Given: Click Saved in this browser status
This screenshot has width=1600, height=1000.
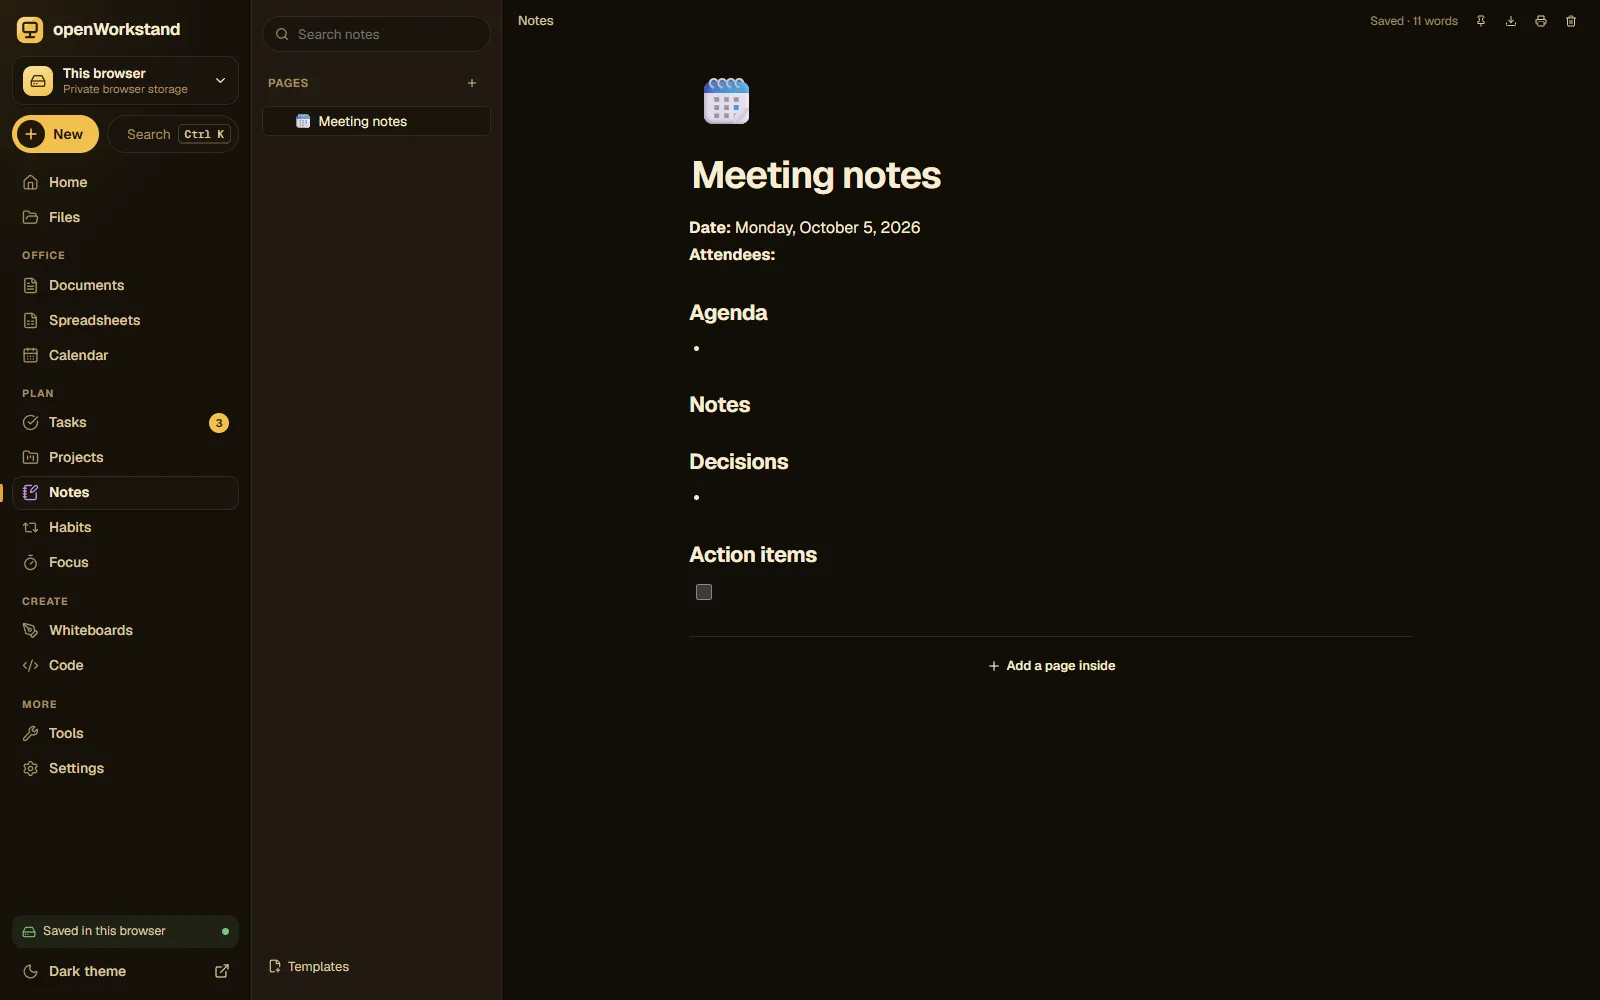Looking at the screenshot, I should coord(125,931).
